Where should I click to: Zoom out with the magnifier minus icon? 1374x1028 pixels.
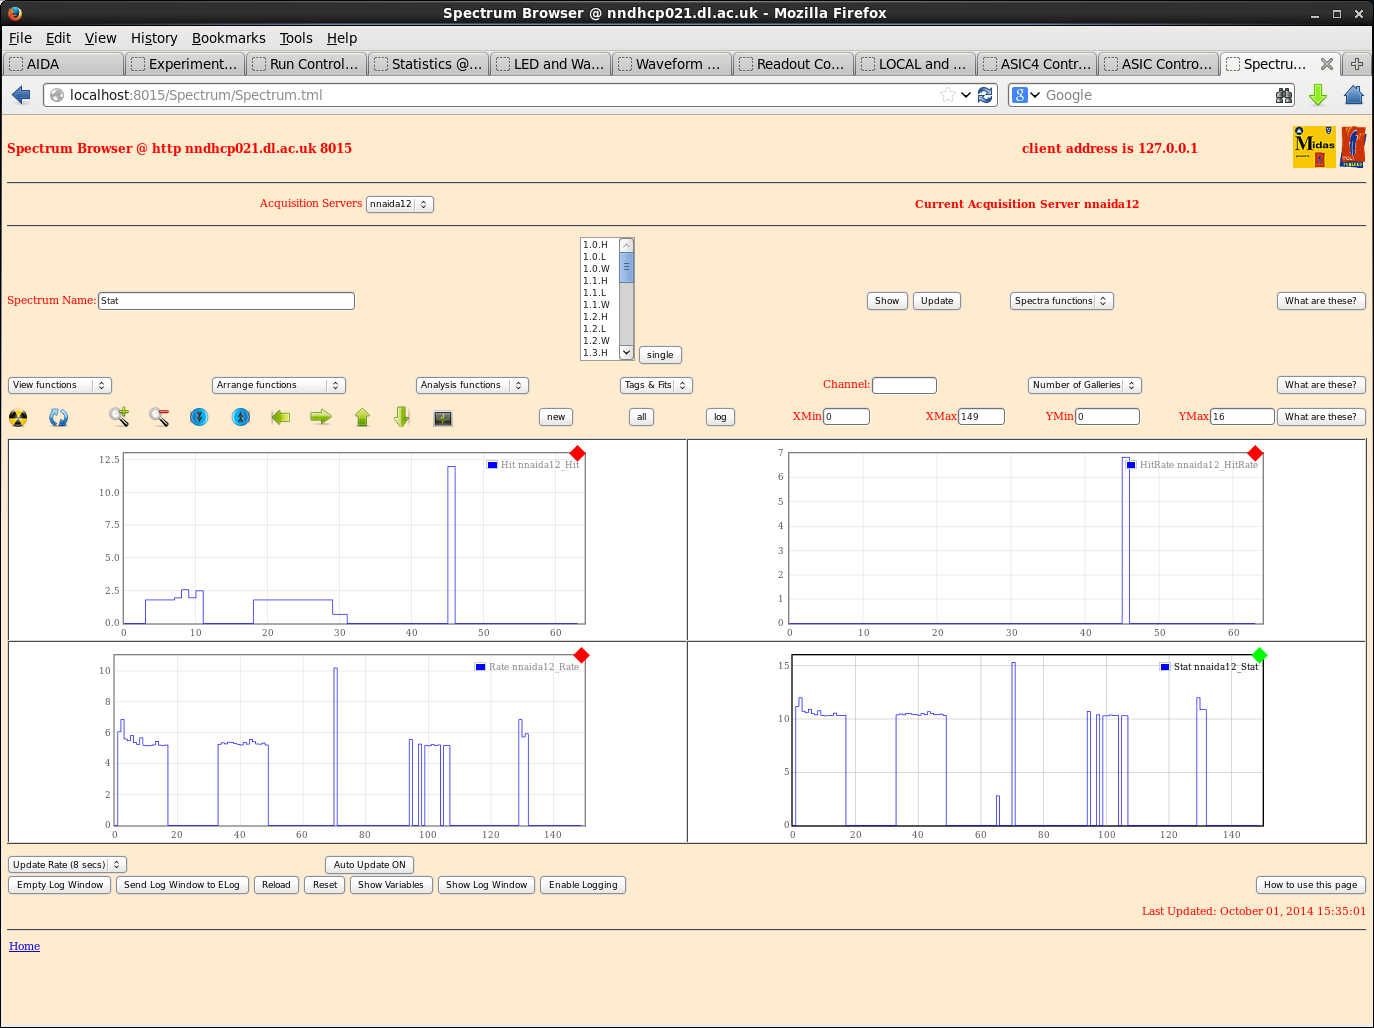click(159, 417)
